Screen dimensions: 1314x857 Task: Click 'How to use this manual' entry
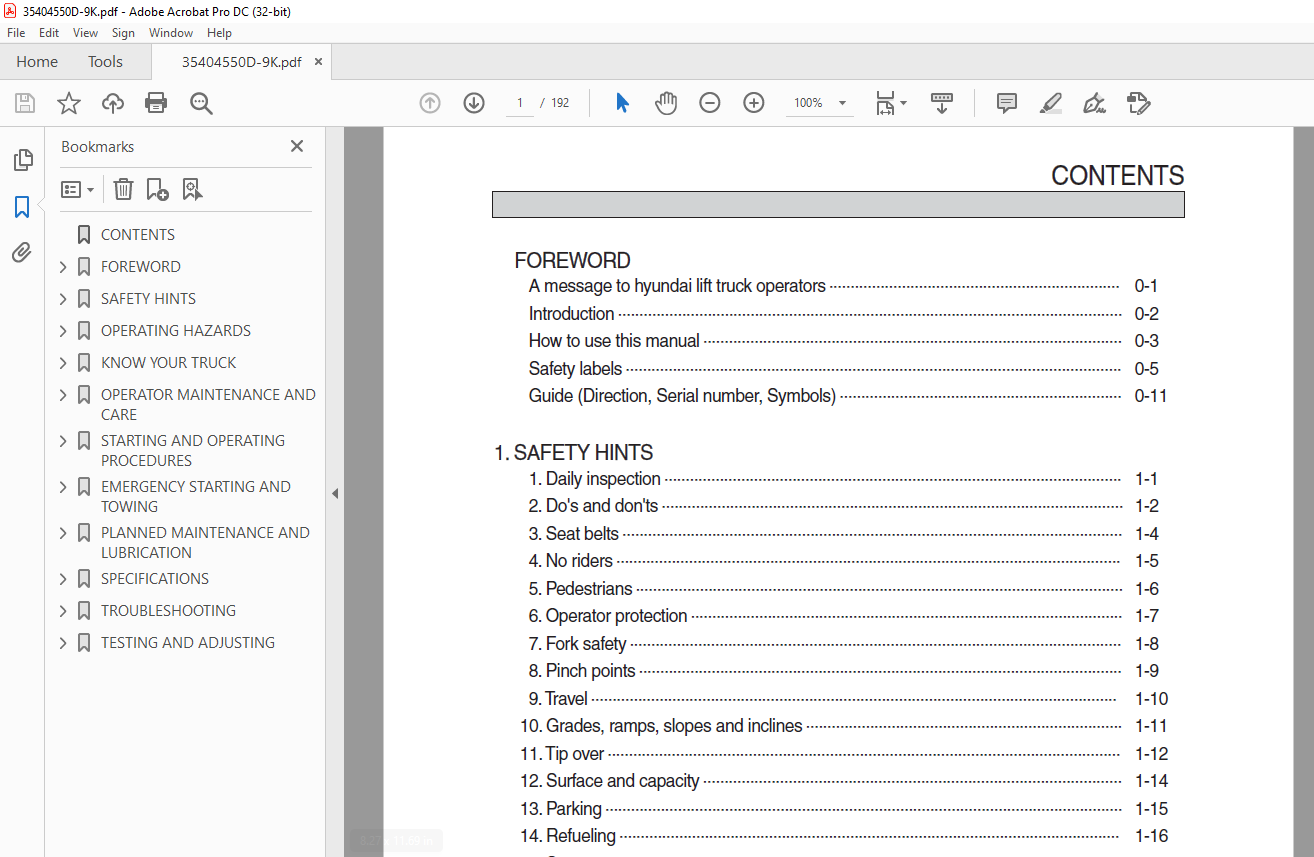pos(614,341)
